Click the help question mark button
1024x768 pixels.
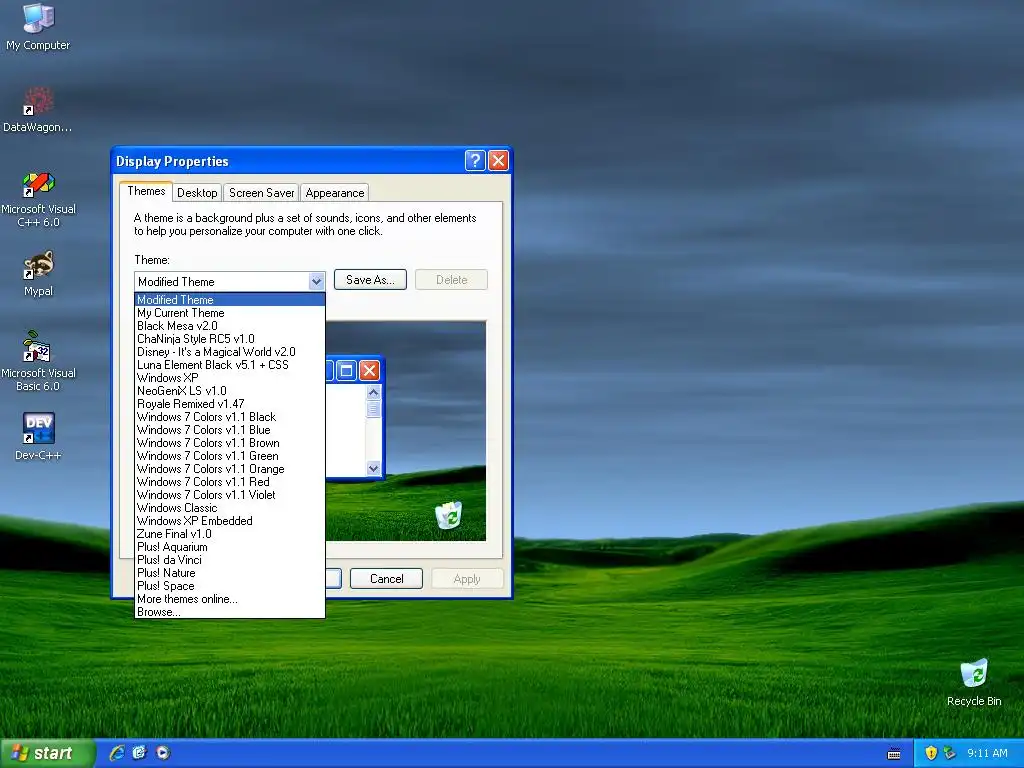(475, 160)
